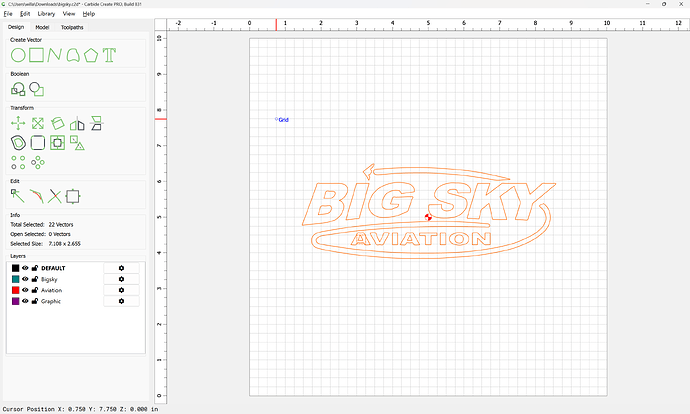Open the Align vectors tool
This screenshot has width=690, height=414.
coord(96,123)
